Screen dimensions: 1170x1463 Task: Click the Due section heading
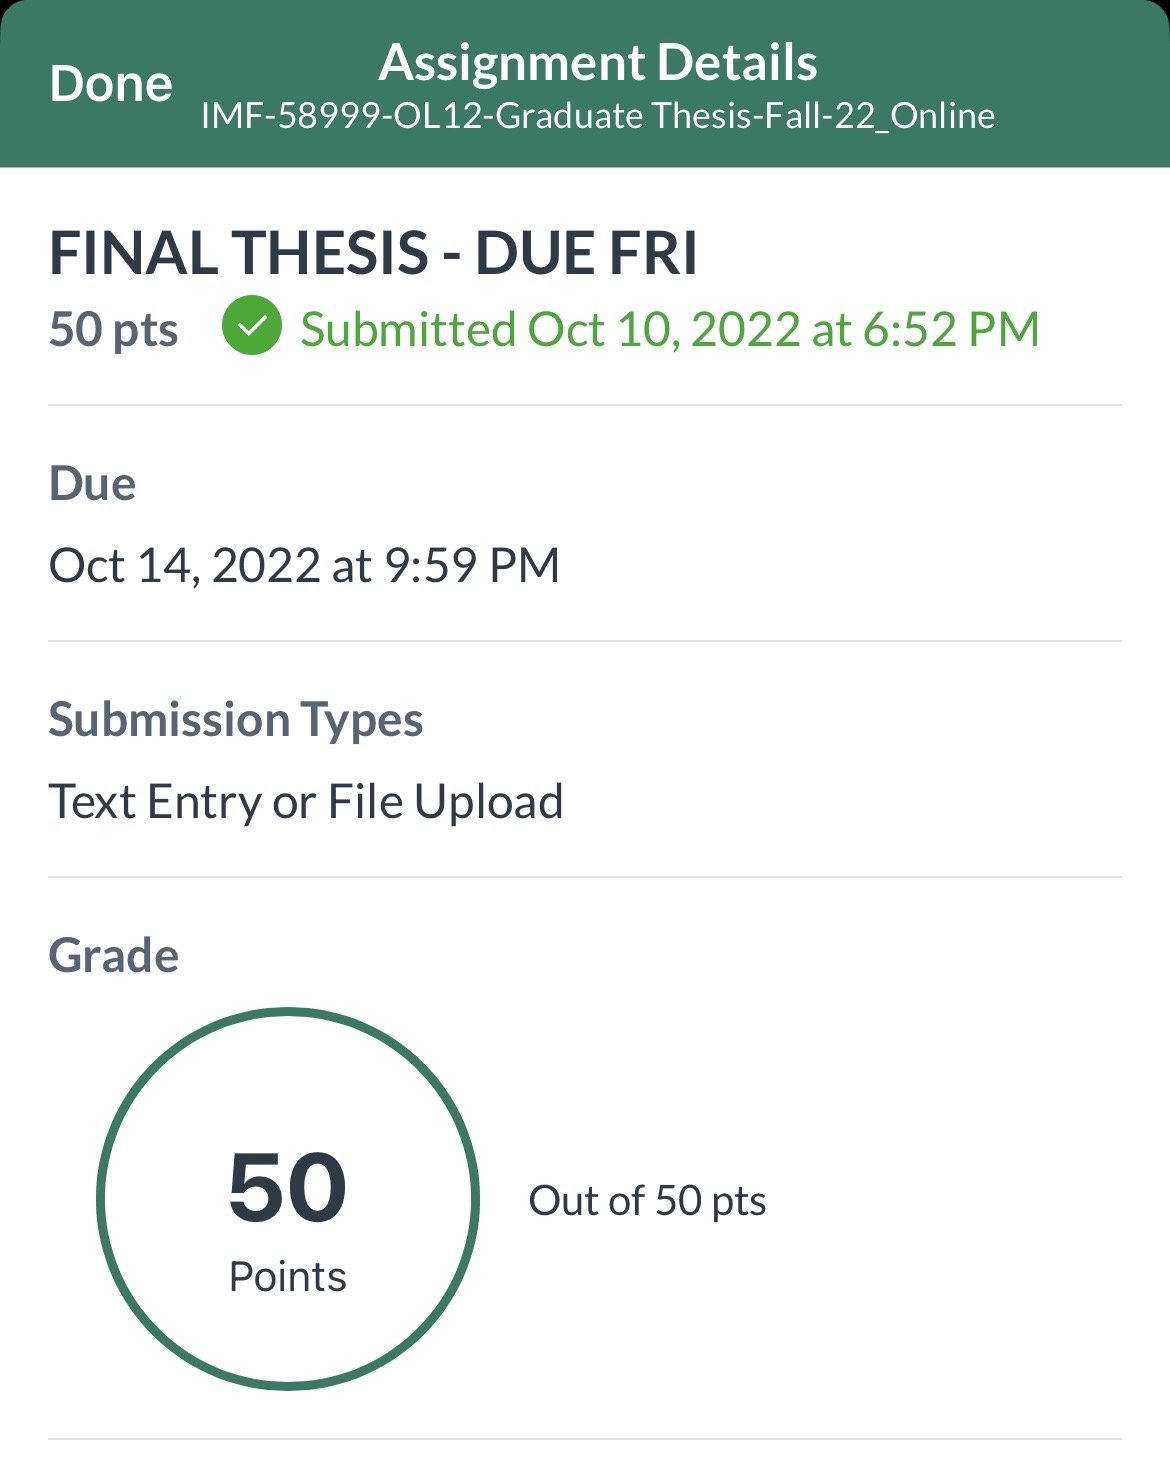(x=92, y=484)
